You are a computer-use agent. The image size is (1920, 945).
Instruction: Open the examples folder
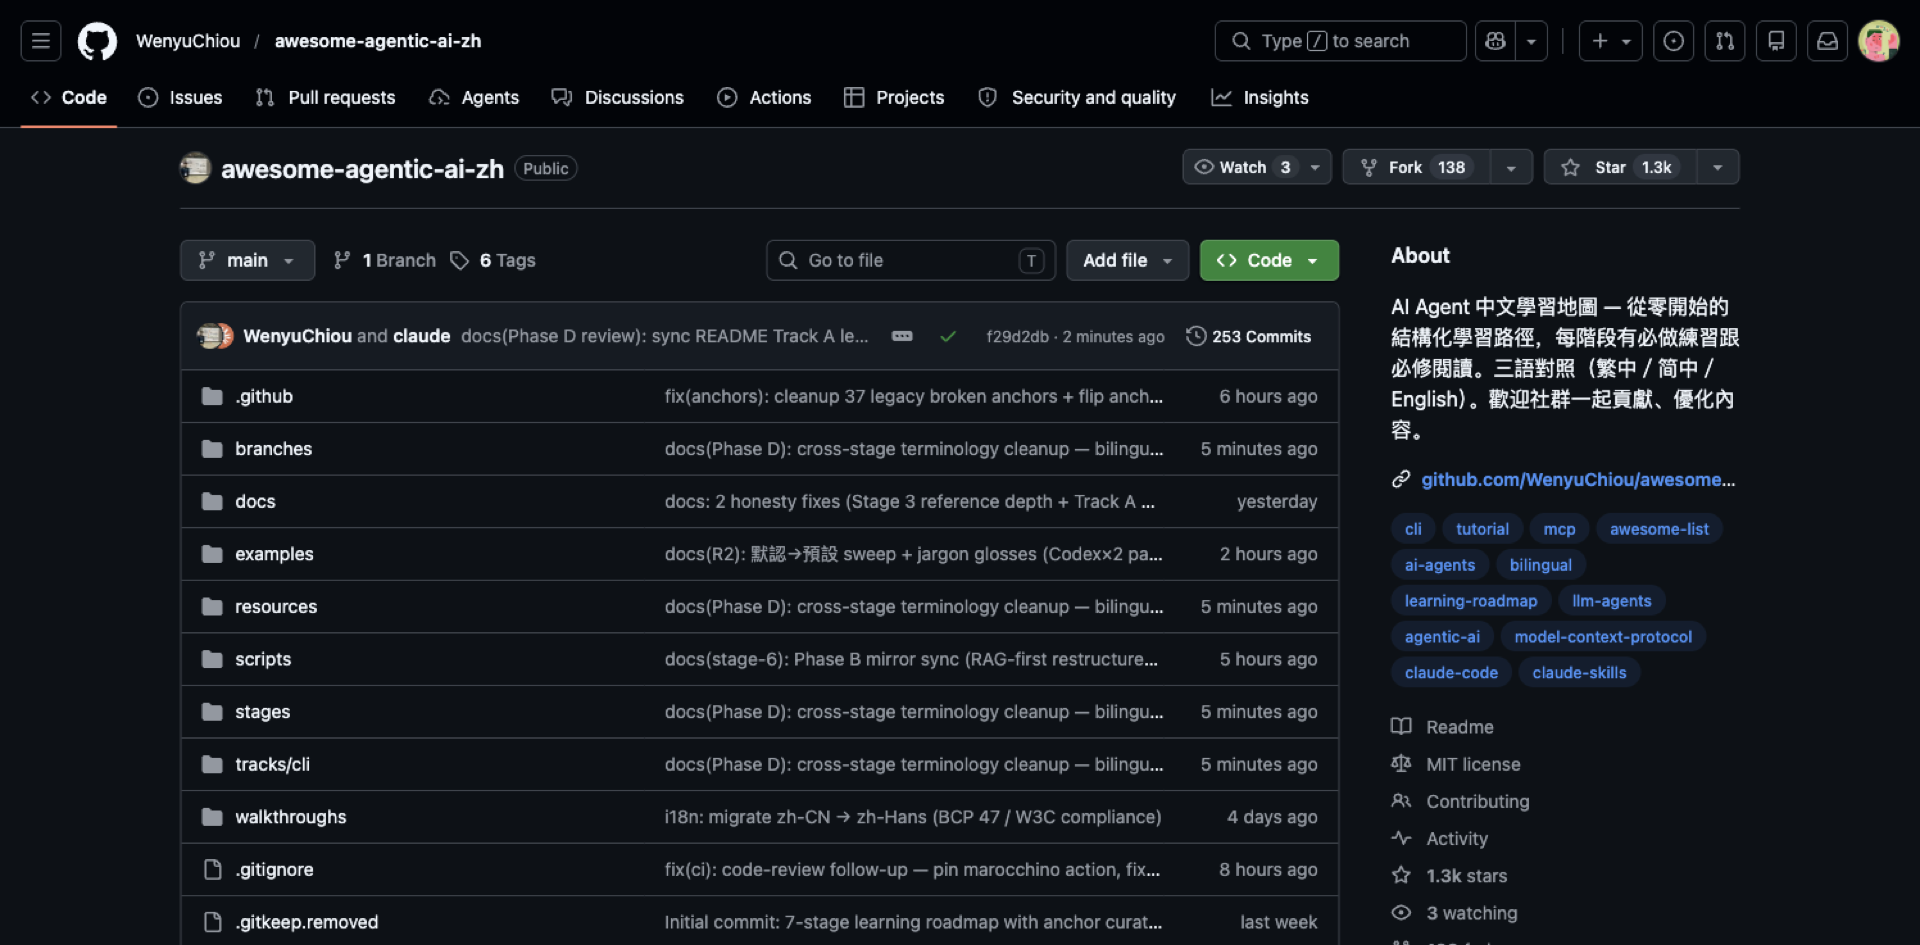pos(274,554)
